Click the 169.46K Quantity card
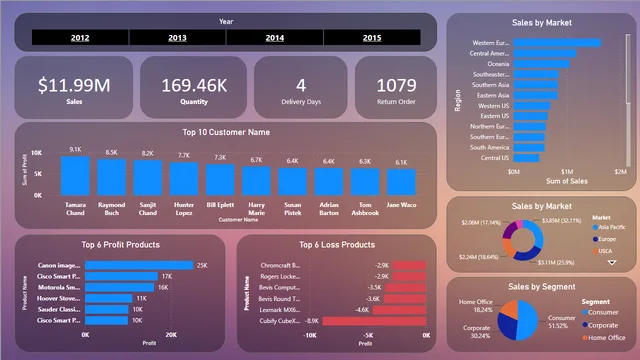The image size is (640, 360). 193,88
